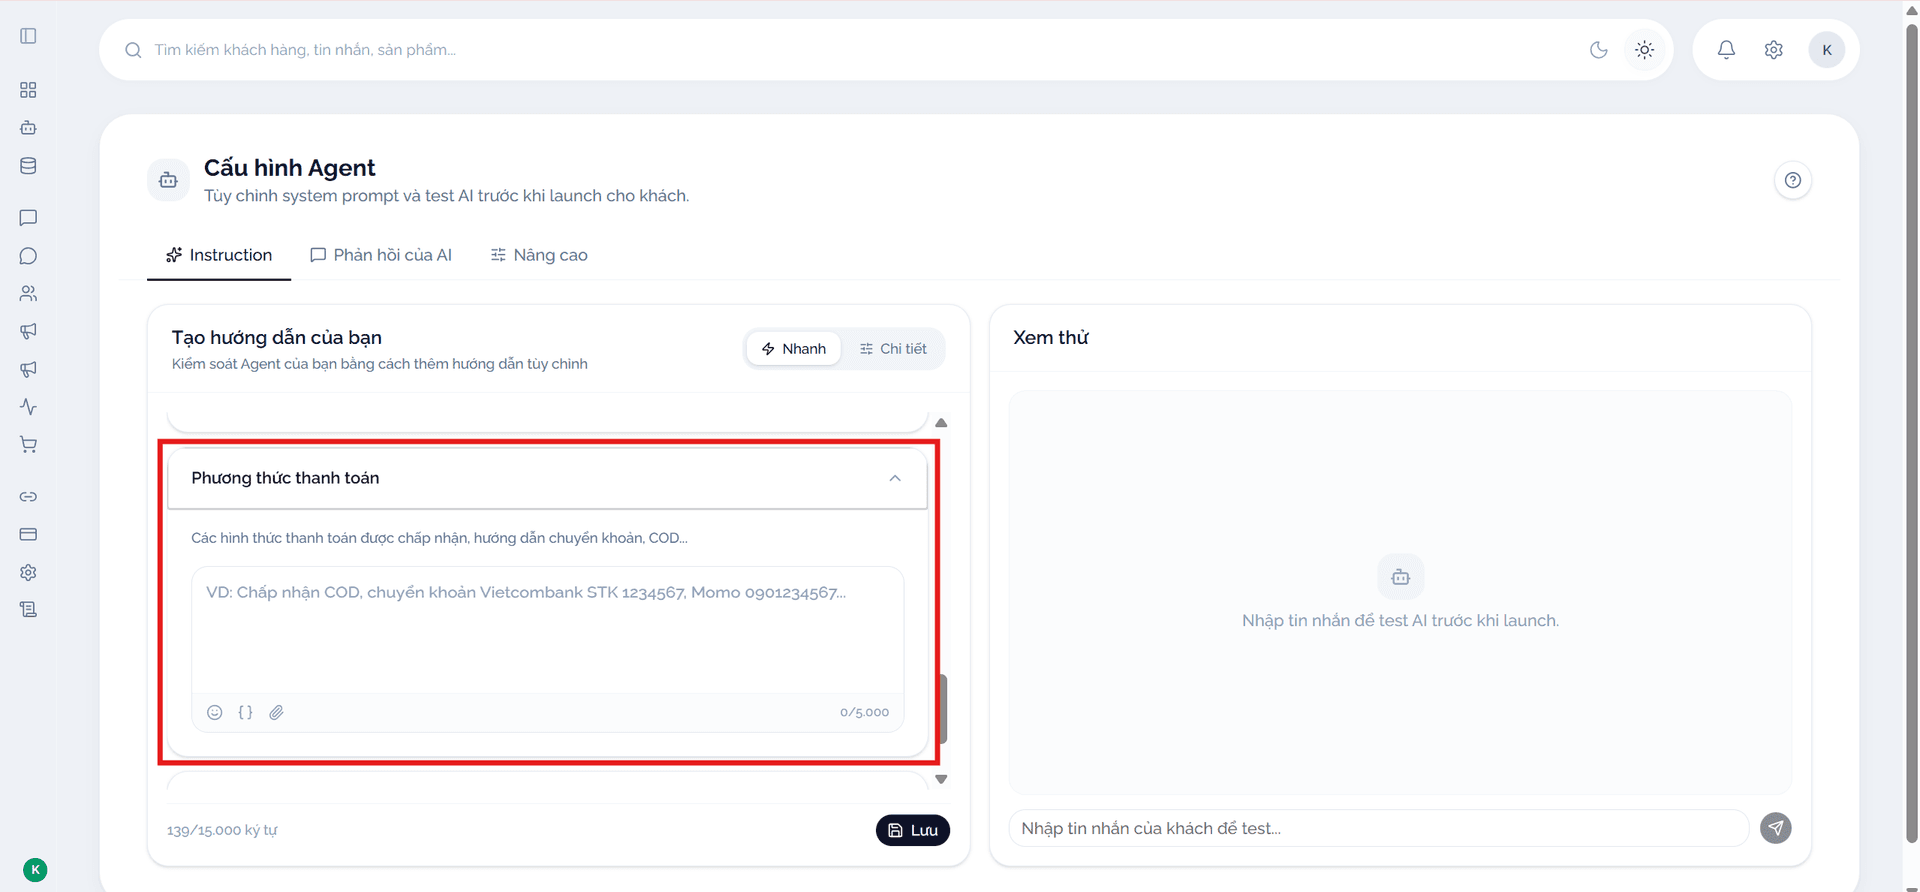Switch to Phản hồi của AI tab
Viewport: 1920px width, 892px height.
(381, 255)
